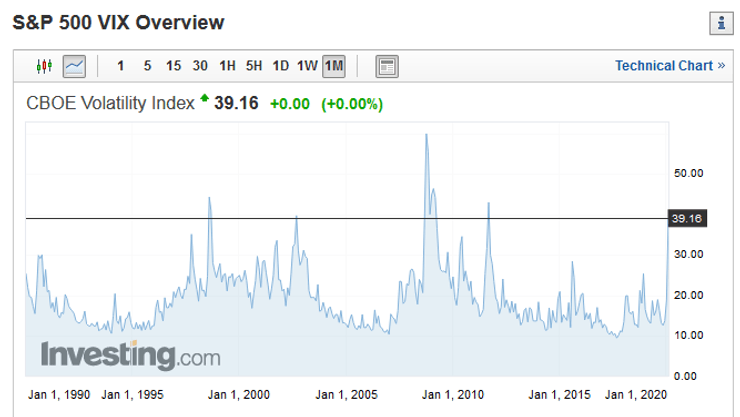Open the chart layout panel icon
This screenshot has height=417, width=740.
[x=386, y=67]
